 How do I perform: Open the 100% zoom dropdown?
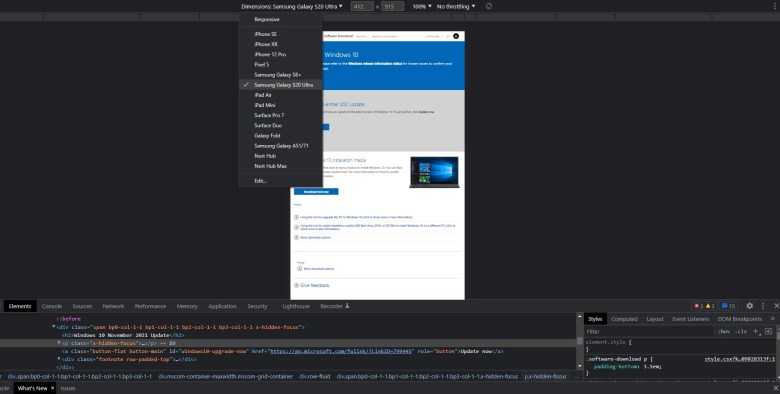click(421, 6)
